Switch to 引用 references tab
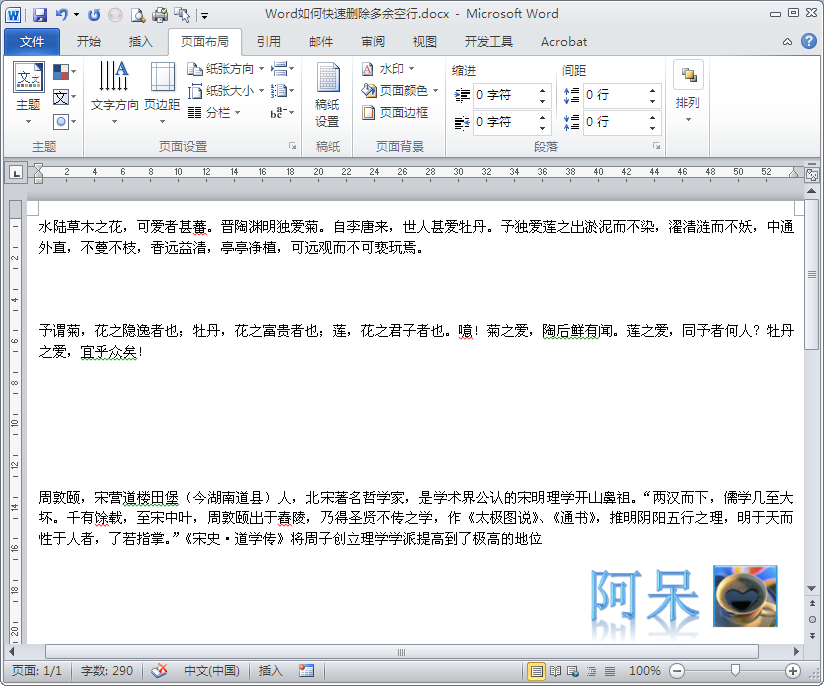824x686 pixels. click(269, 42)
